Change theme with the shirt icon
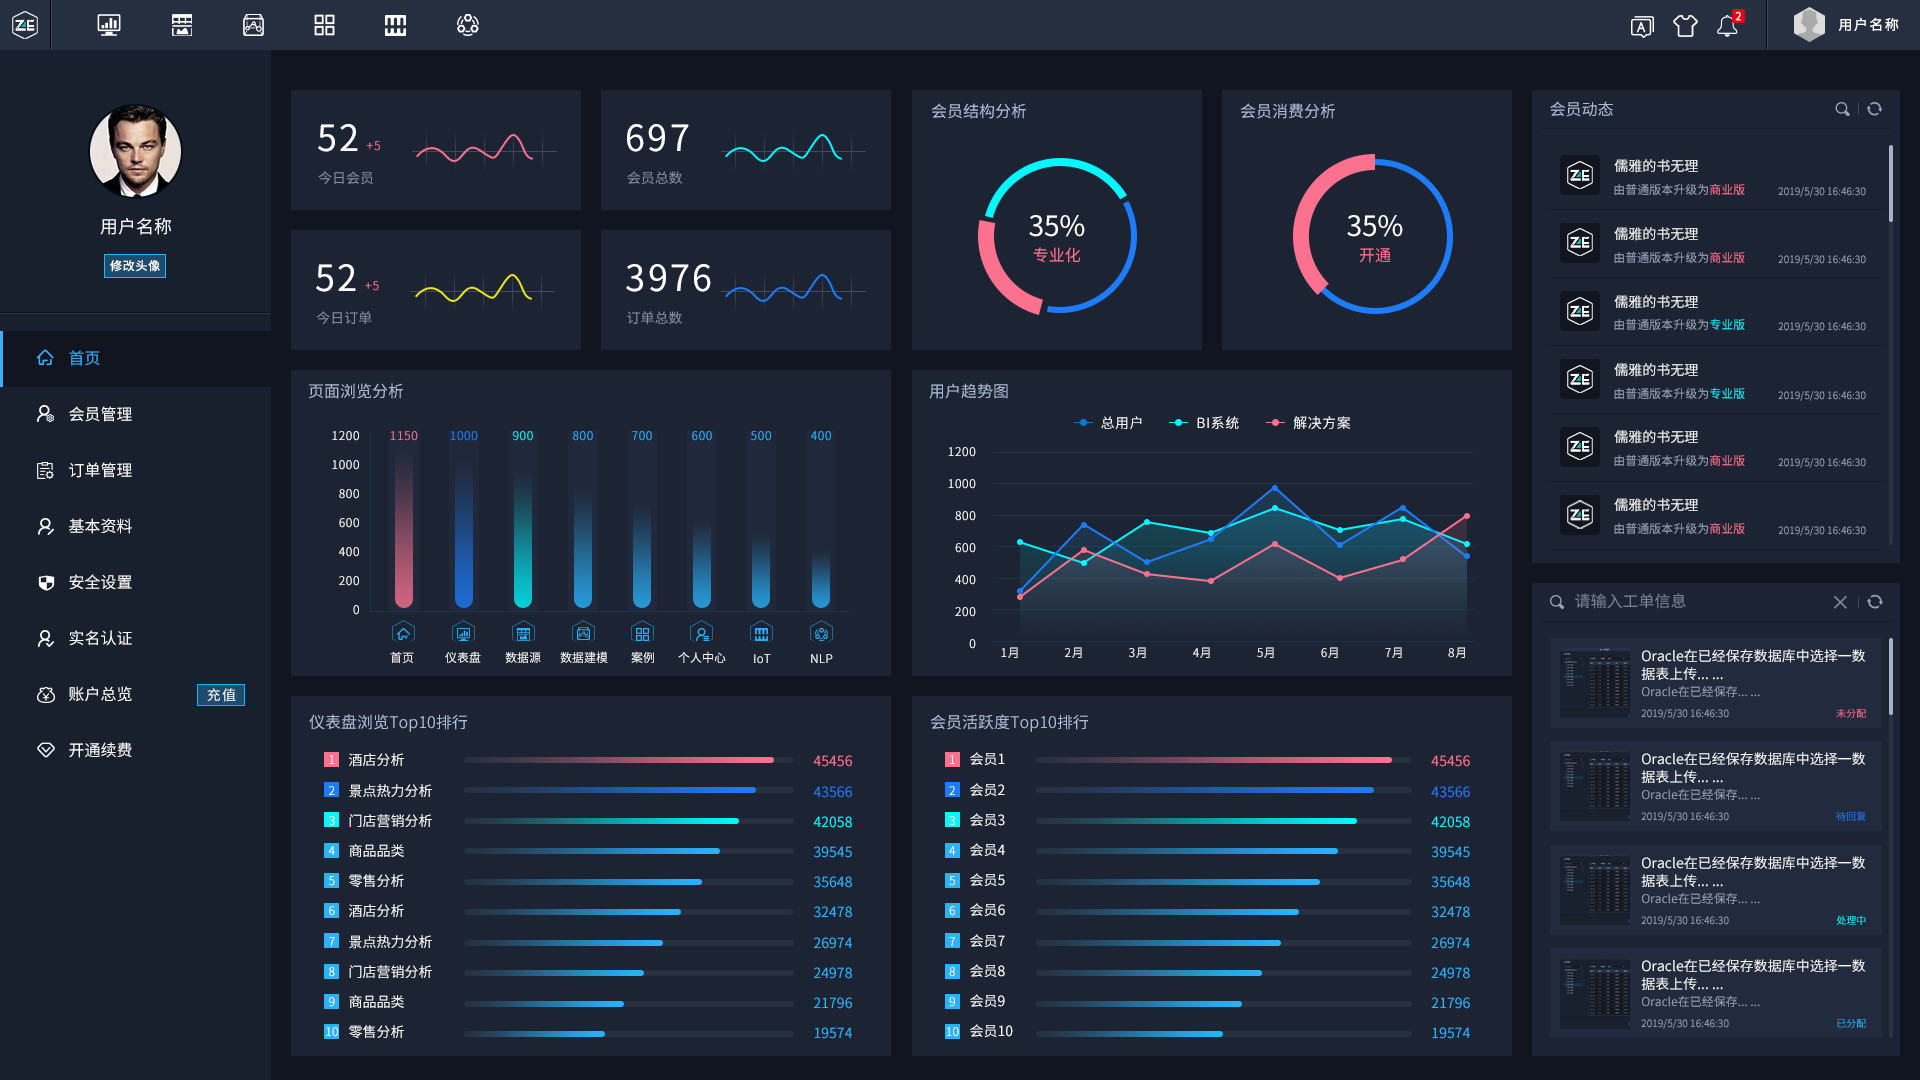The width and height of the screenshot is (1920, 1080). [1685, 26]
